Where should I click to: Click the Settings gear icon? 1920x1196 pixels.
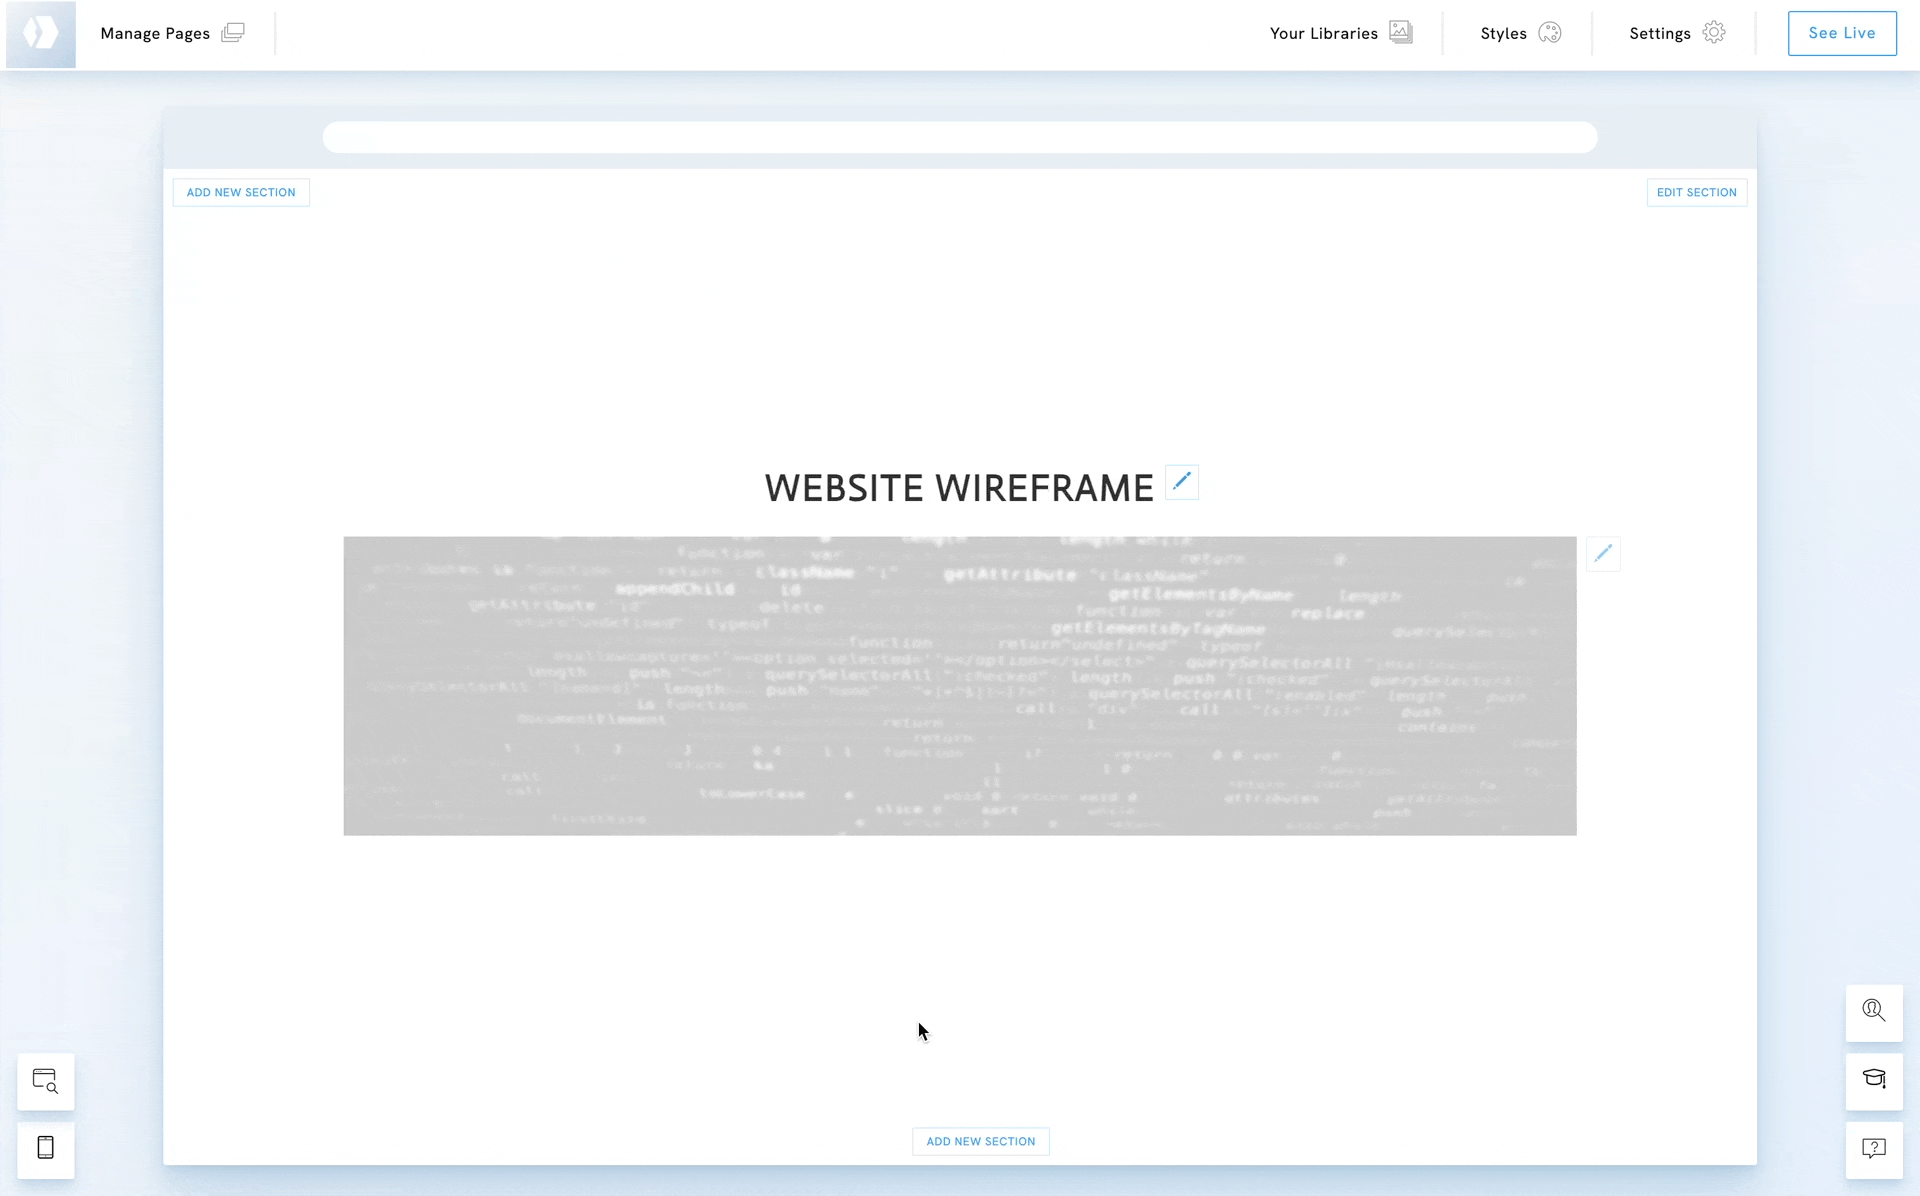click(x=1714, y=33)
